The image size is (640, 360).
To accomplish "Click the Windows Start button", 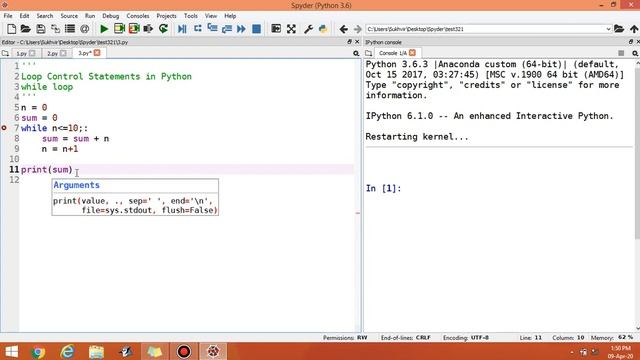I will (x=11, y=352).
